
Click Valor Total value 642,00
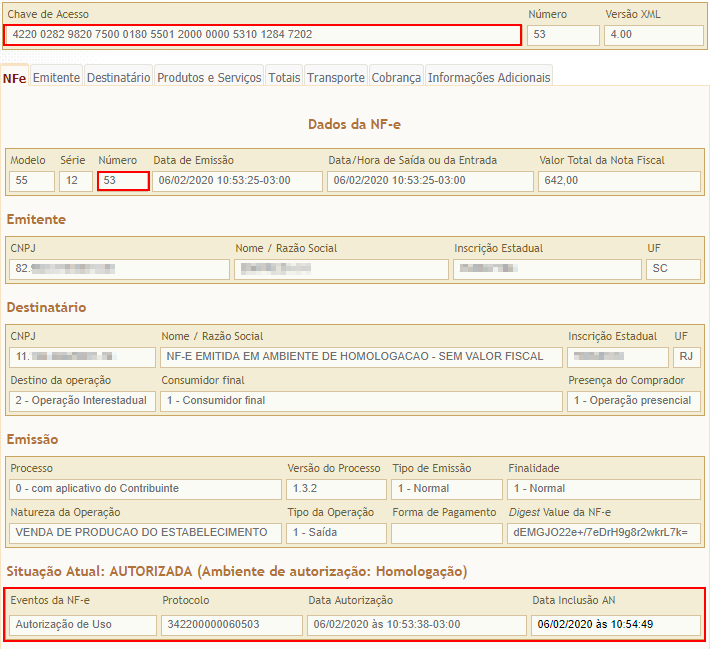(x=619, y=181)
